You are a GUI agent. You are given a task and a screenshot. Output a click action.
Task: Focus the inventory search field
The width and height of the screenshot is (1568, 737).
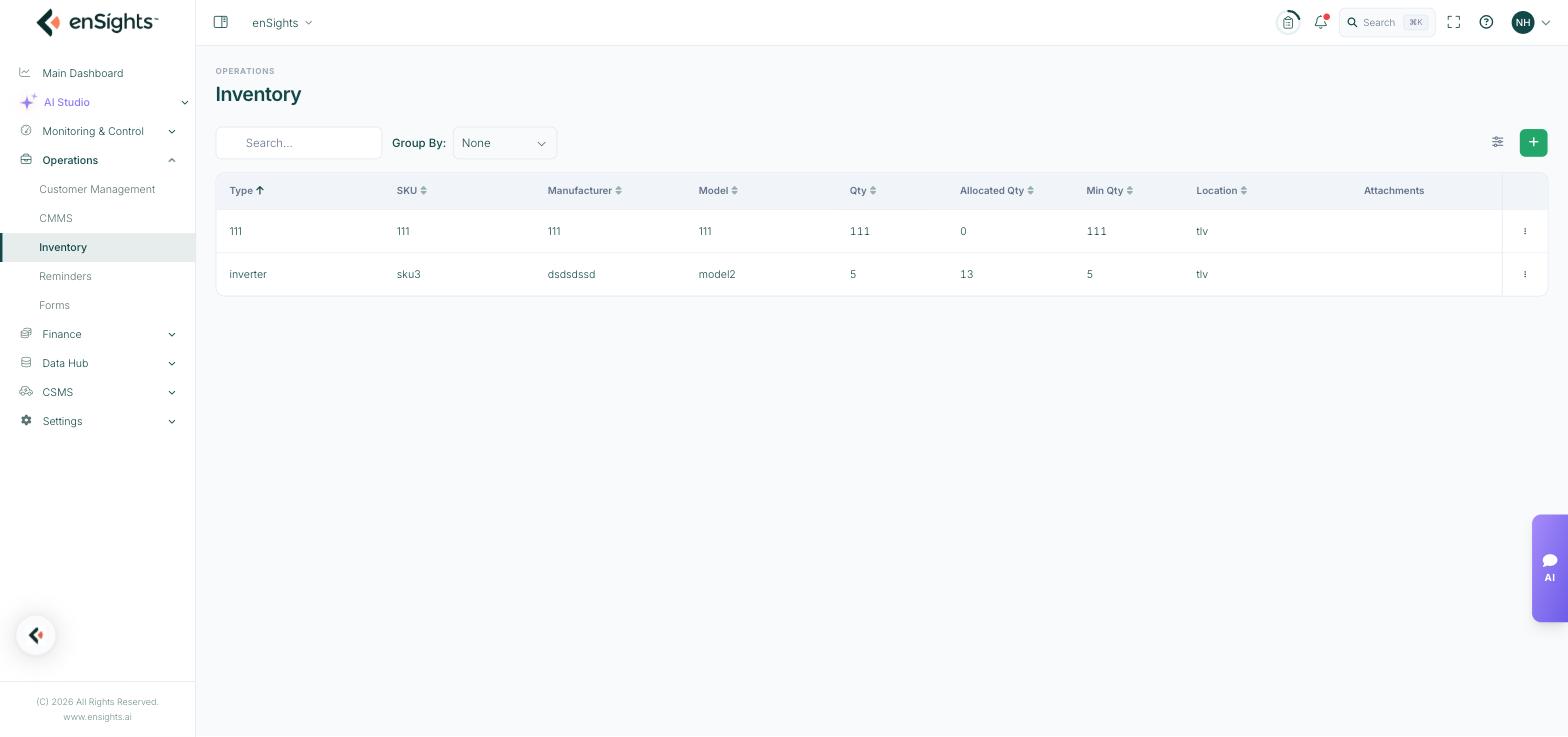tap(299, 143)
